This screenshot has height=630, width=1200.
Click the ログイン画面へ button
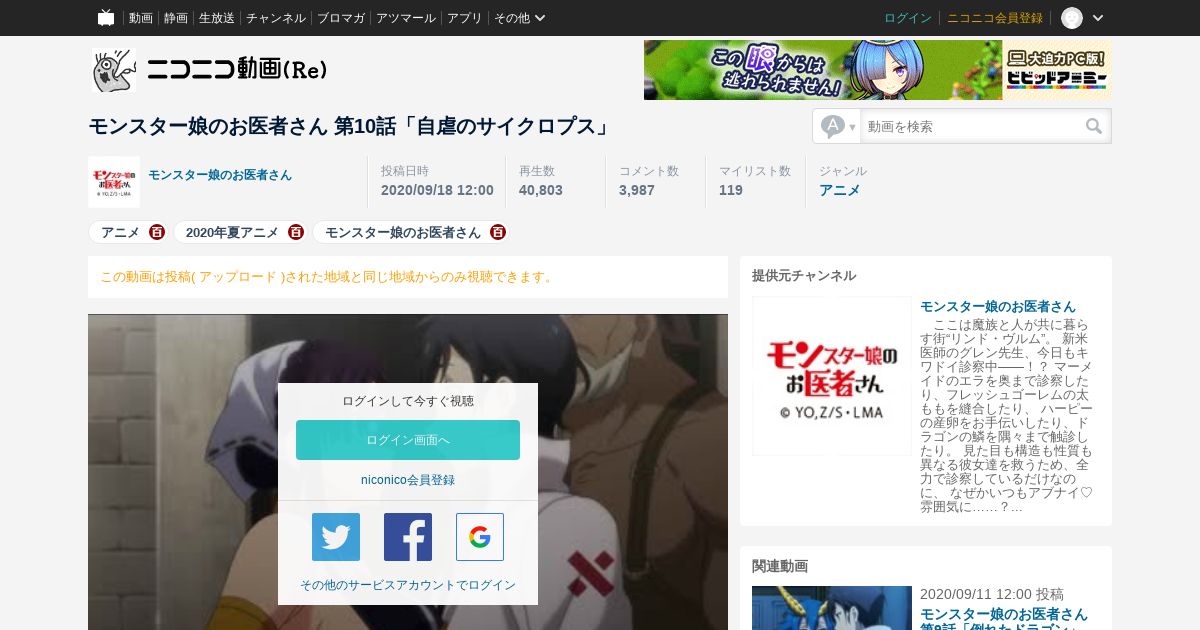[x=408, y=440]
